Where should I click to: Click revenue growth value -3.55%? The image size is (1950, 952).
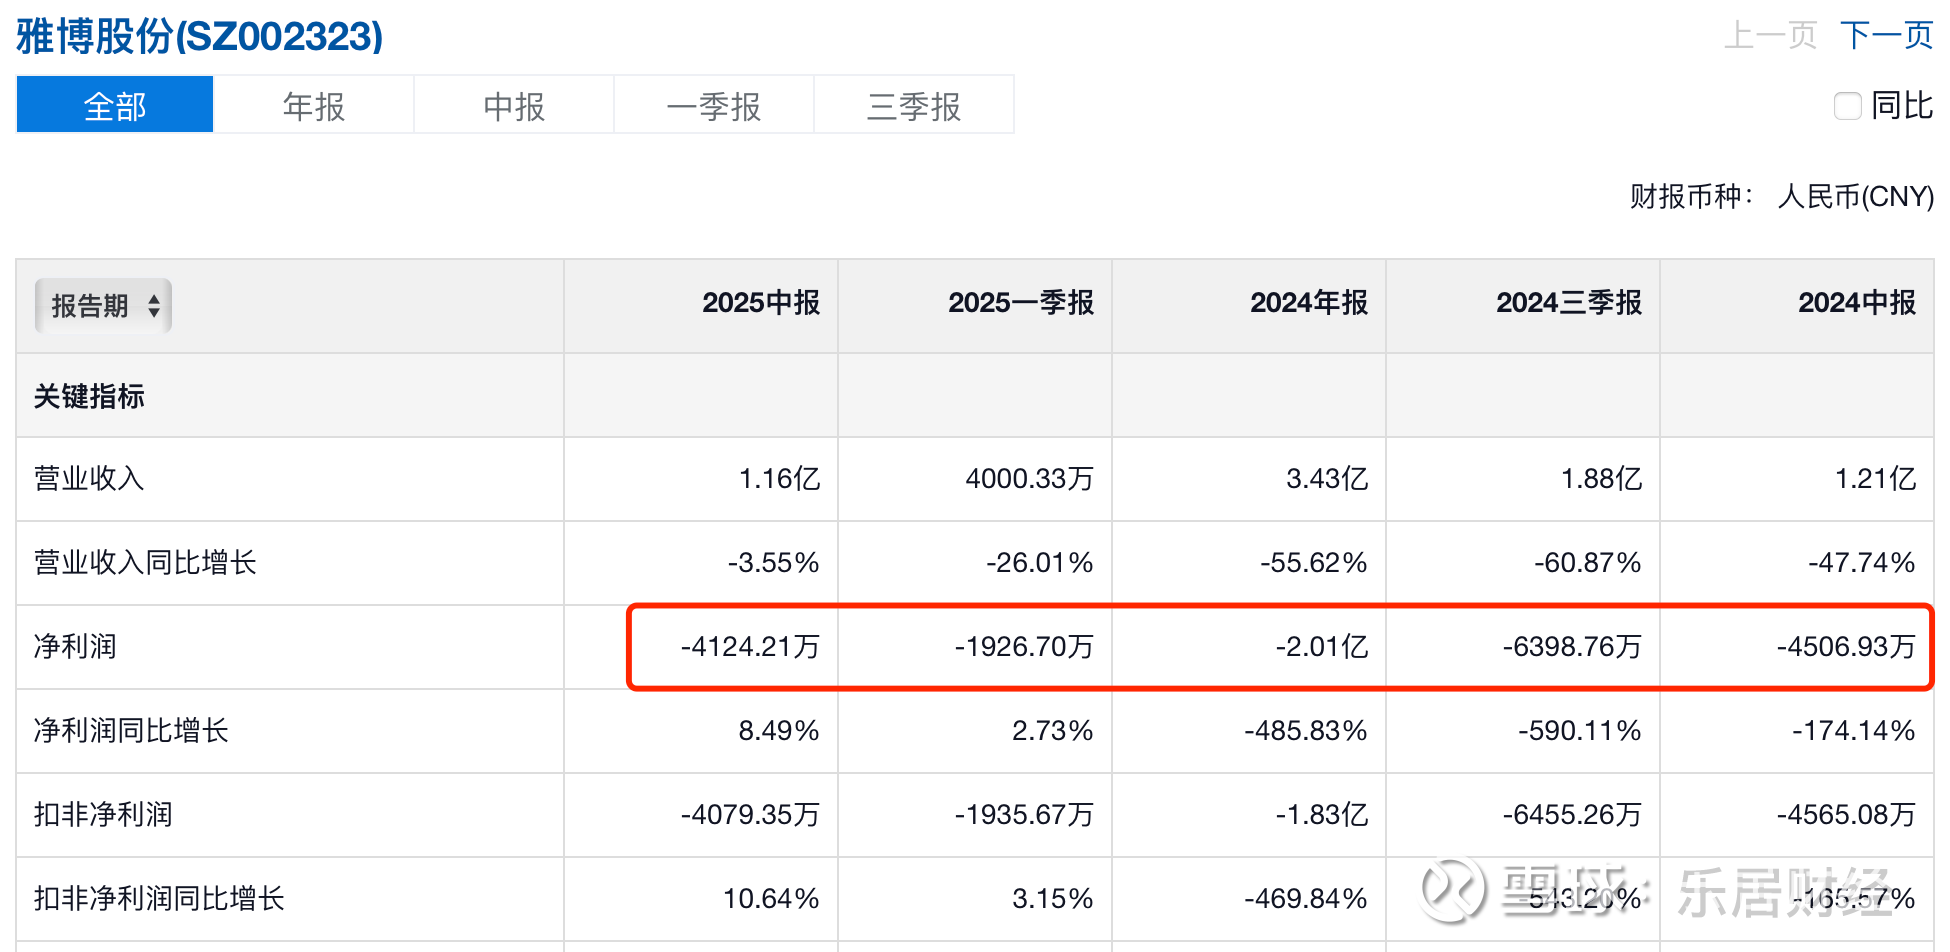pyautogui.click(x=774, y=563)
